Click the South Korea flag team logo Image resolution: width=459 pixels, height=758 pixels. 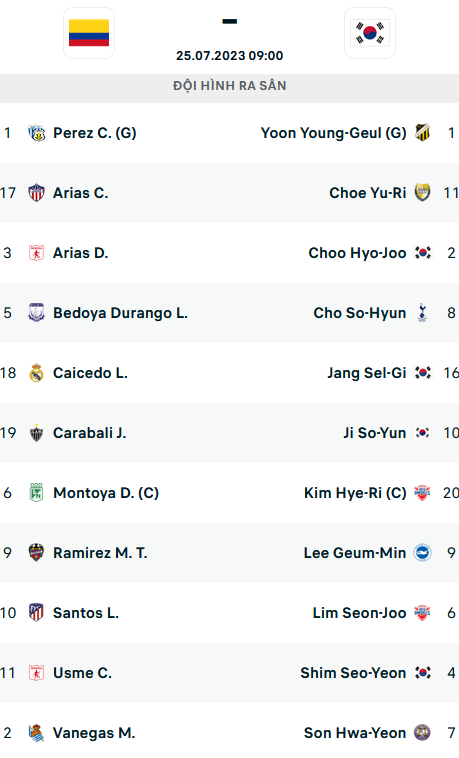coord(370,33)
